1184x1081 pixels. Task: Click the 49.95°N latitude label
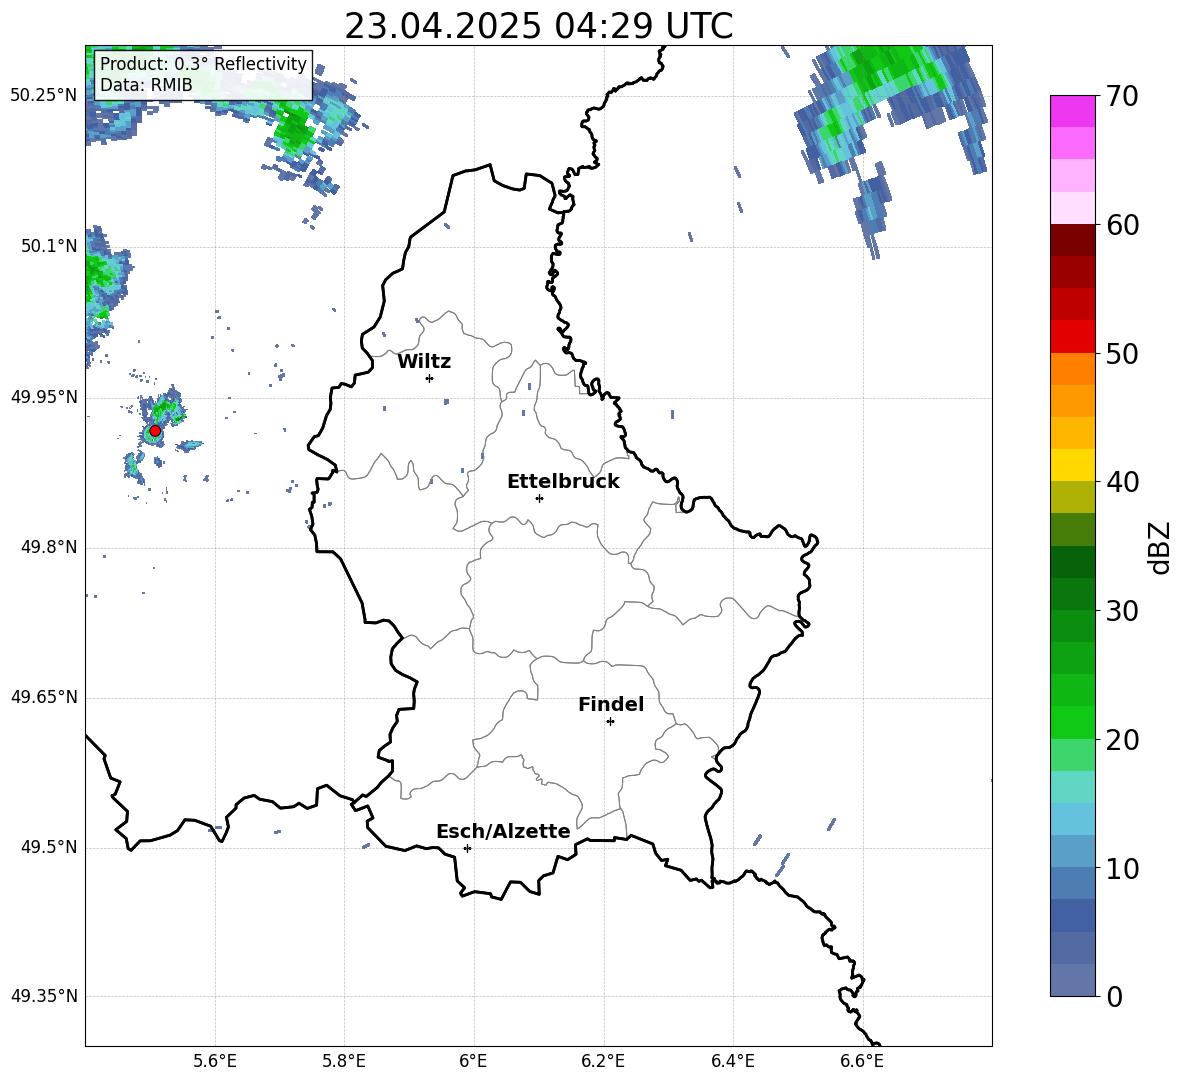[x=44, y=397]
